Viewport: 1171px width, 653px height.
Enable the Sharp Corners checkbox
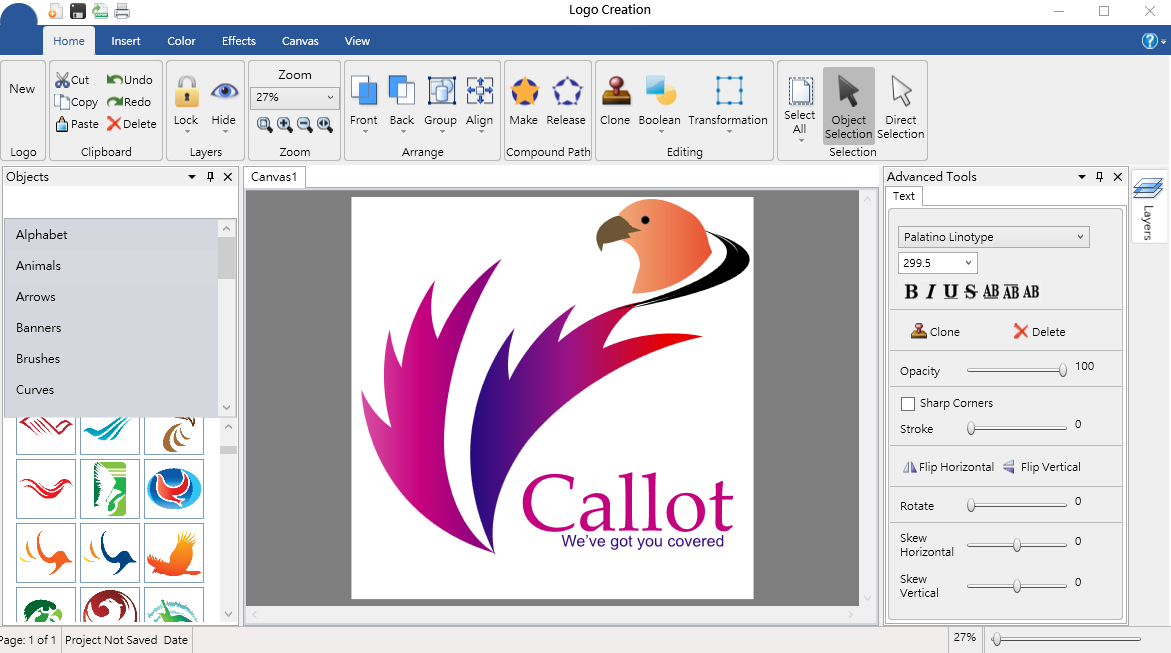pyautogui.click(x=908, y=403)
